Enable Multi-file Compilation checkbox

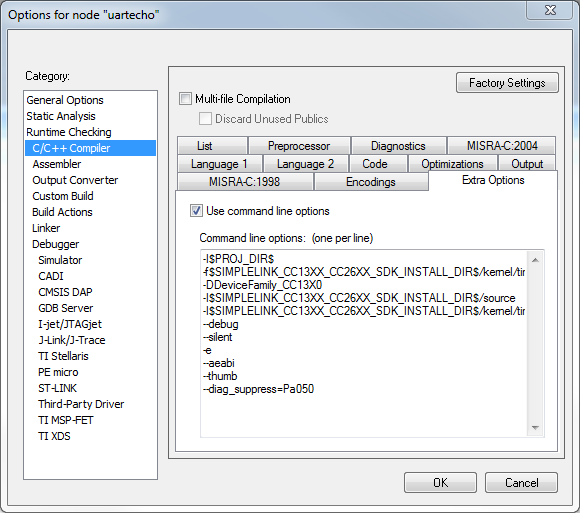pyautogui.click(x=185, y=99)
